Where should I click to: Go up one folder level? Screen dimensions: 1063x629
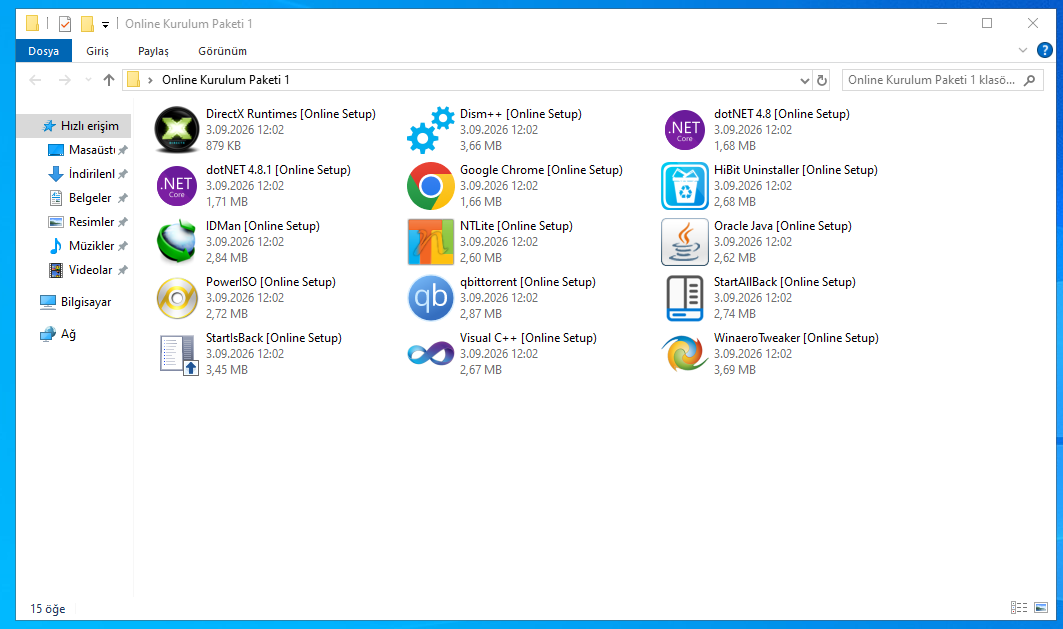[108, 80]
